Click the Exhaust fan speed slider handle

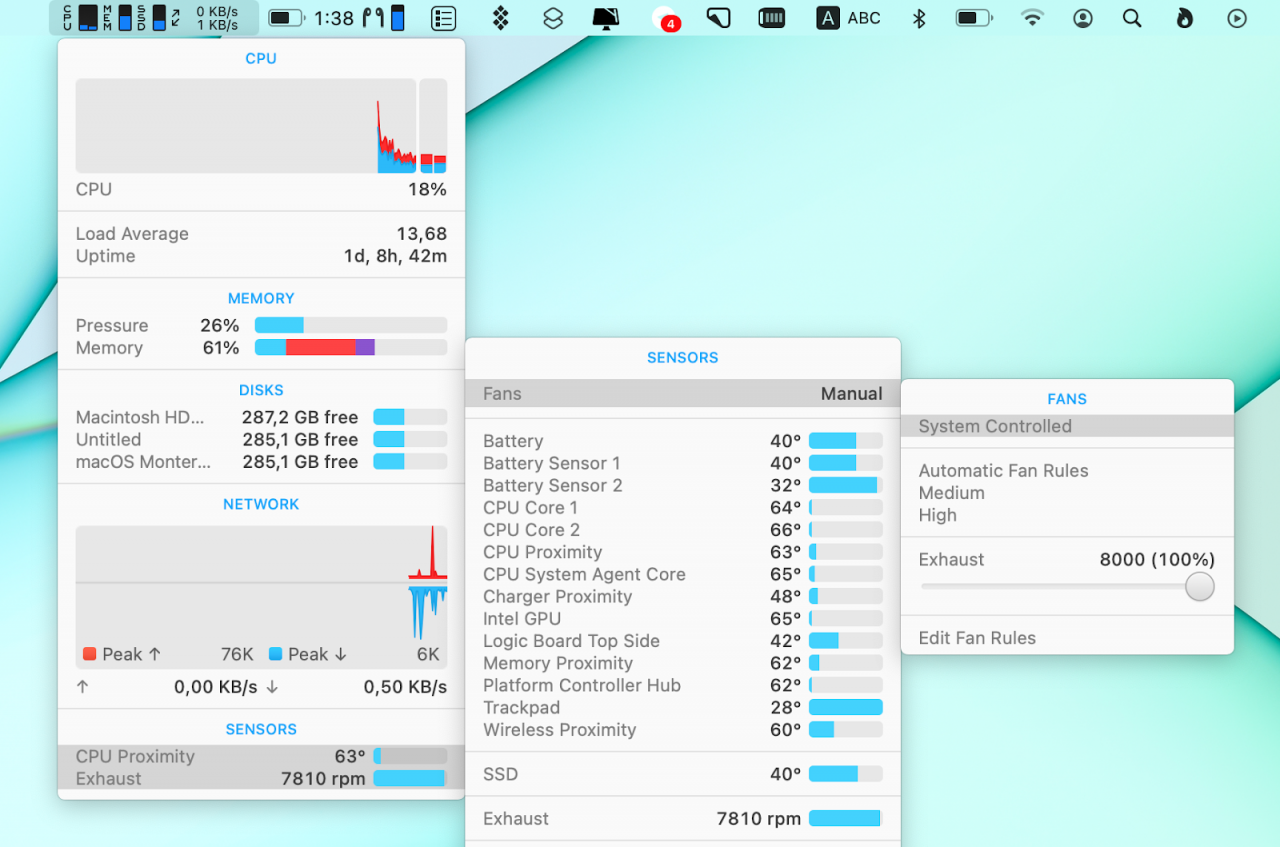[x=1199, y=586]
